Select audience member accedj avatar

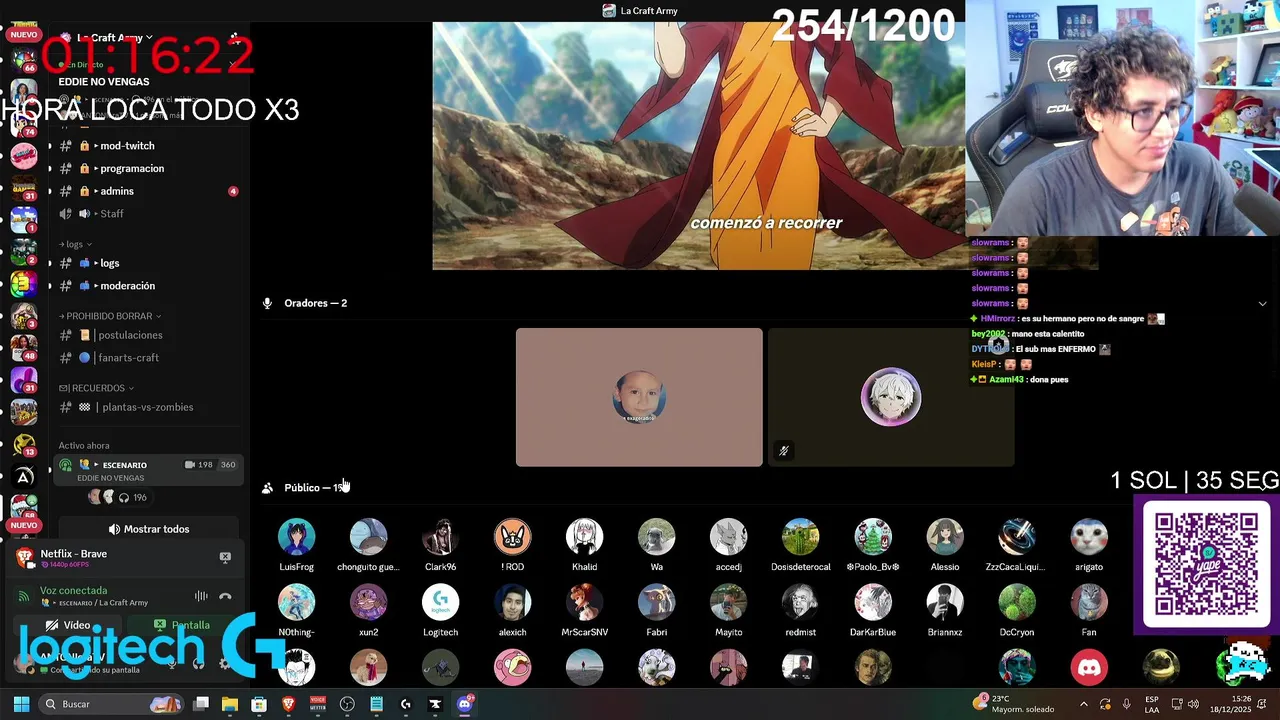click(x=728, y=537)
